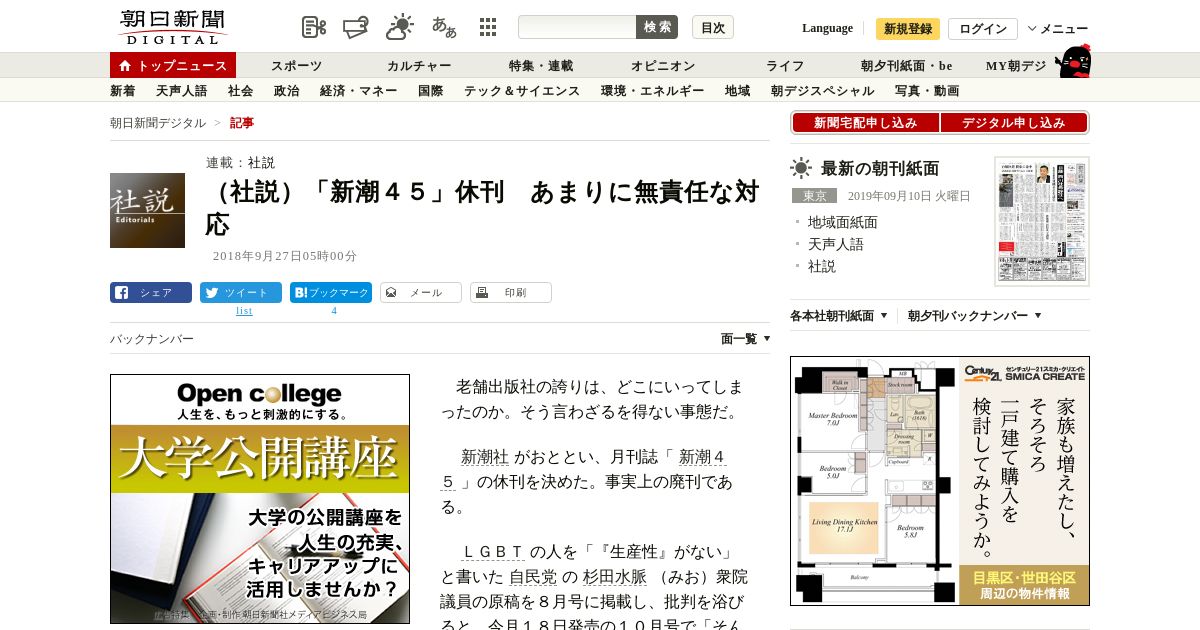This screenshot has height=630, width=1200.
Task: Click 朝日新聞デジタル breadcrumb link
Action: 158,123
